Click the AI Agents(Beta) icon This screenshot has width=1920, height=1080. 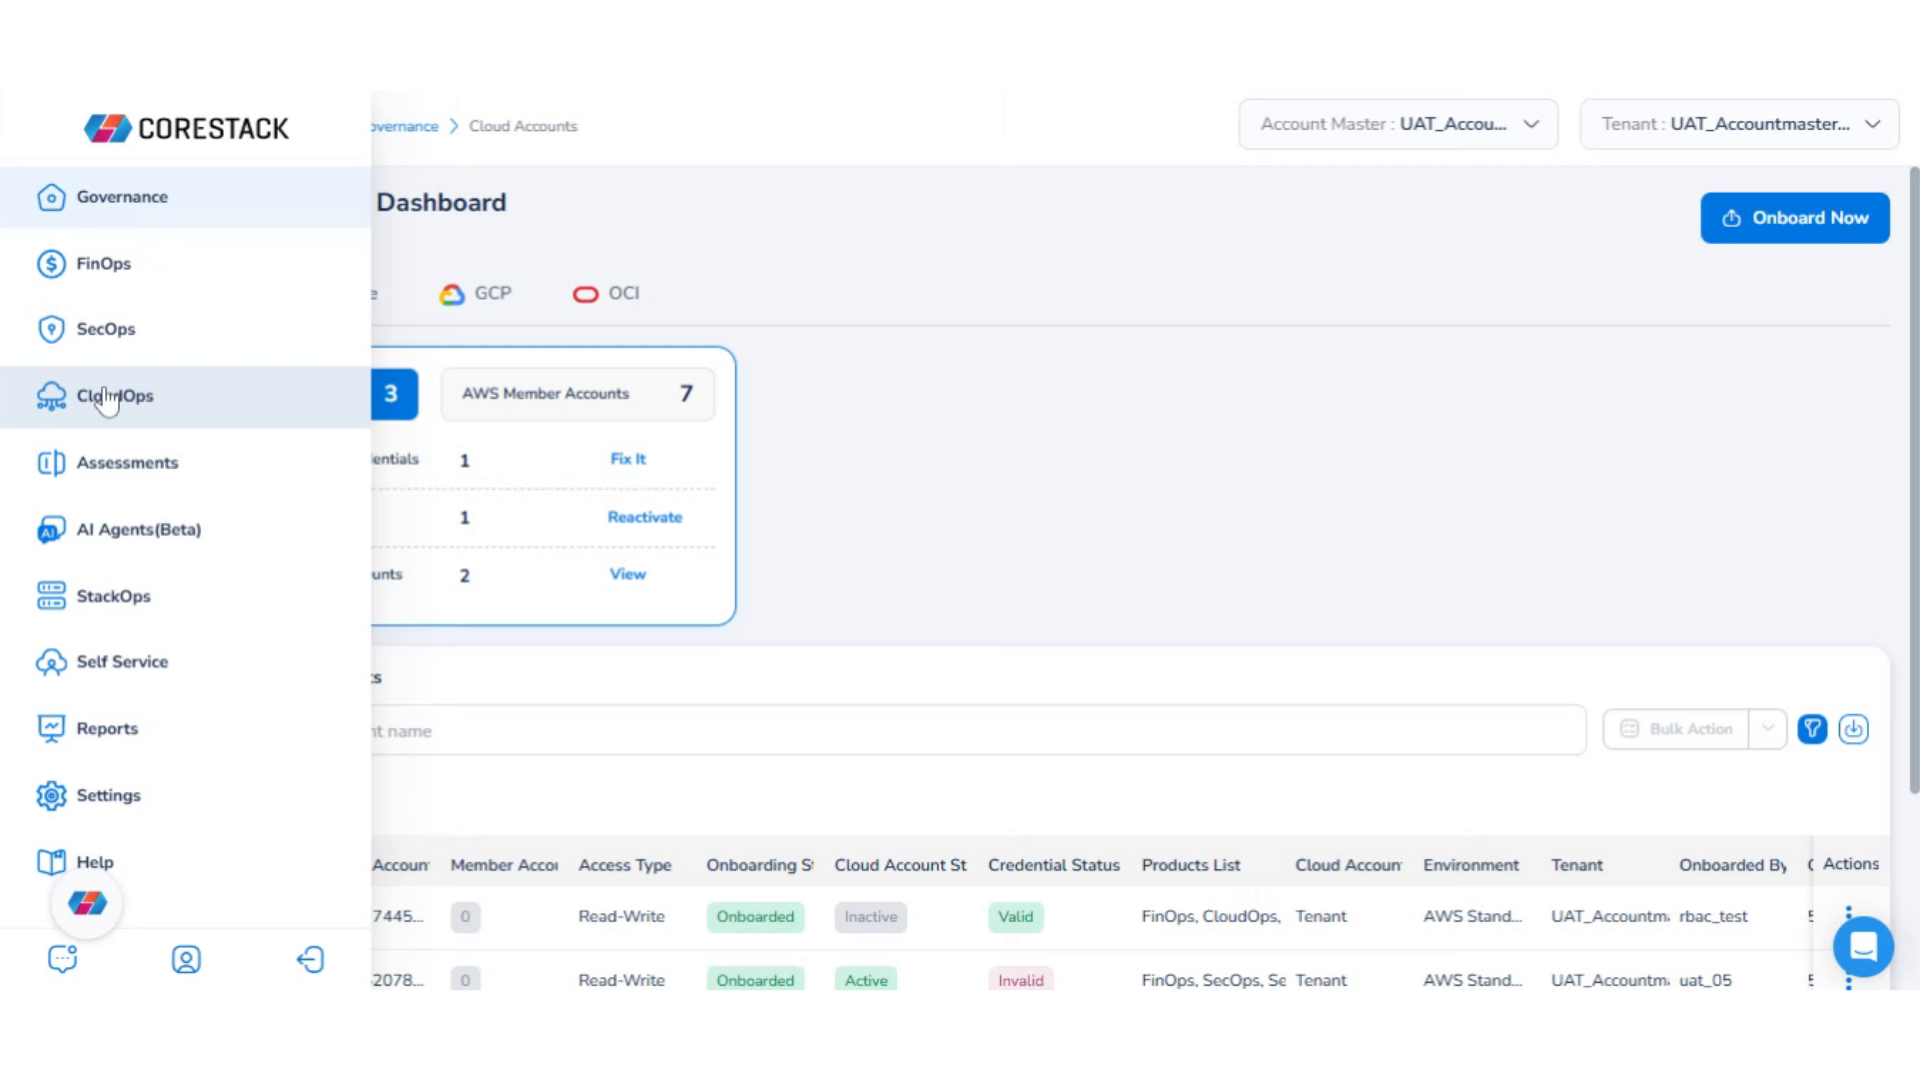[x=51, y=530]
